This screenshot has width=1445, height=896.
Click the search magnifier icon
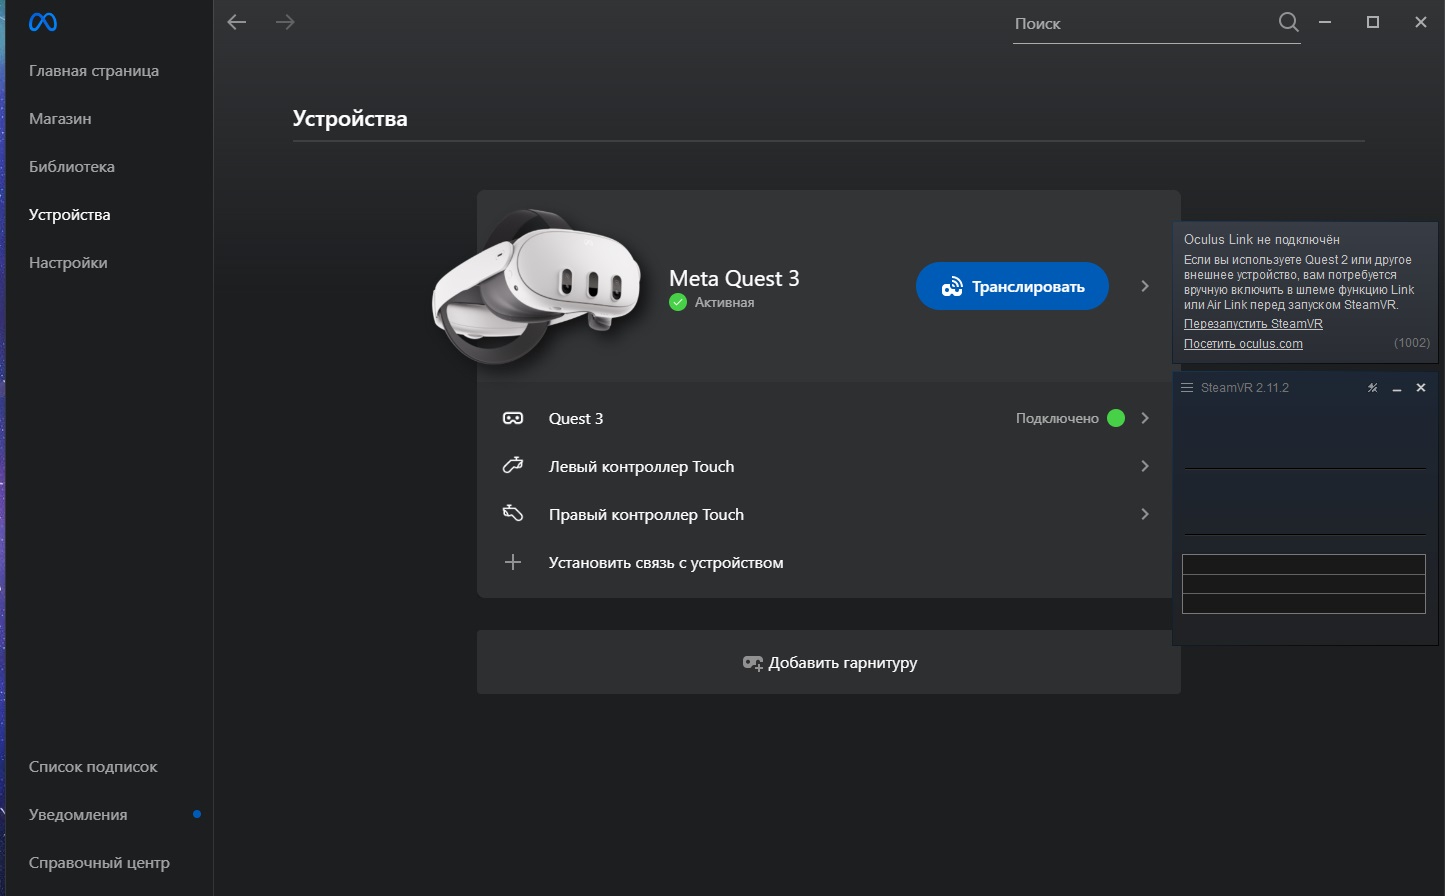1289,22
